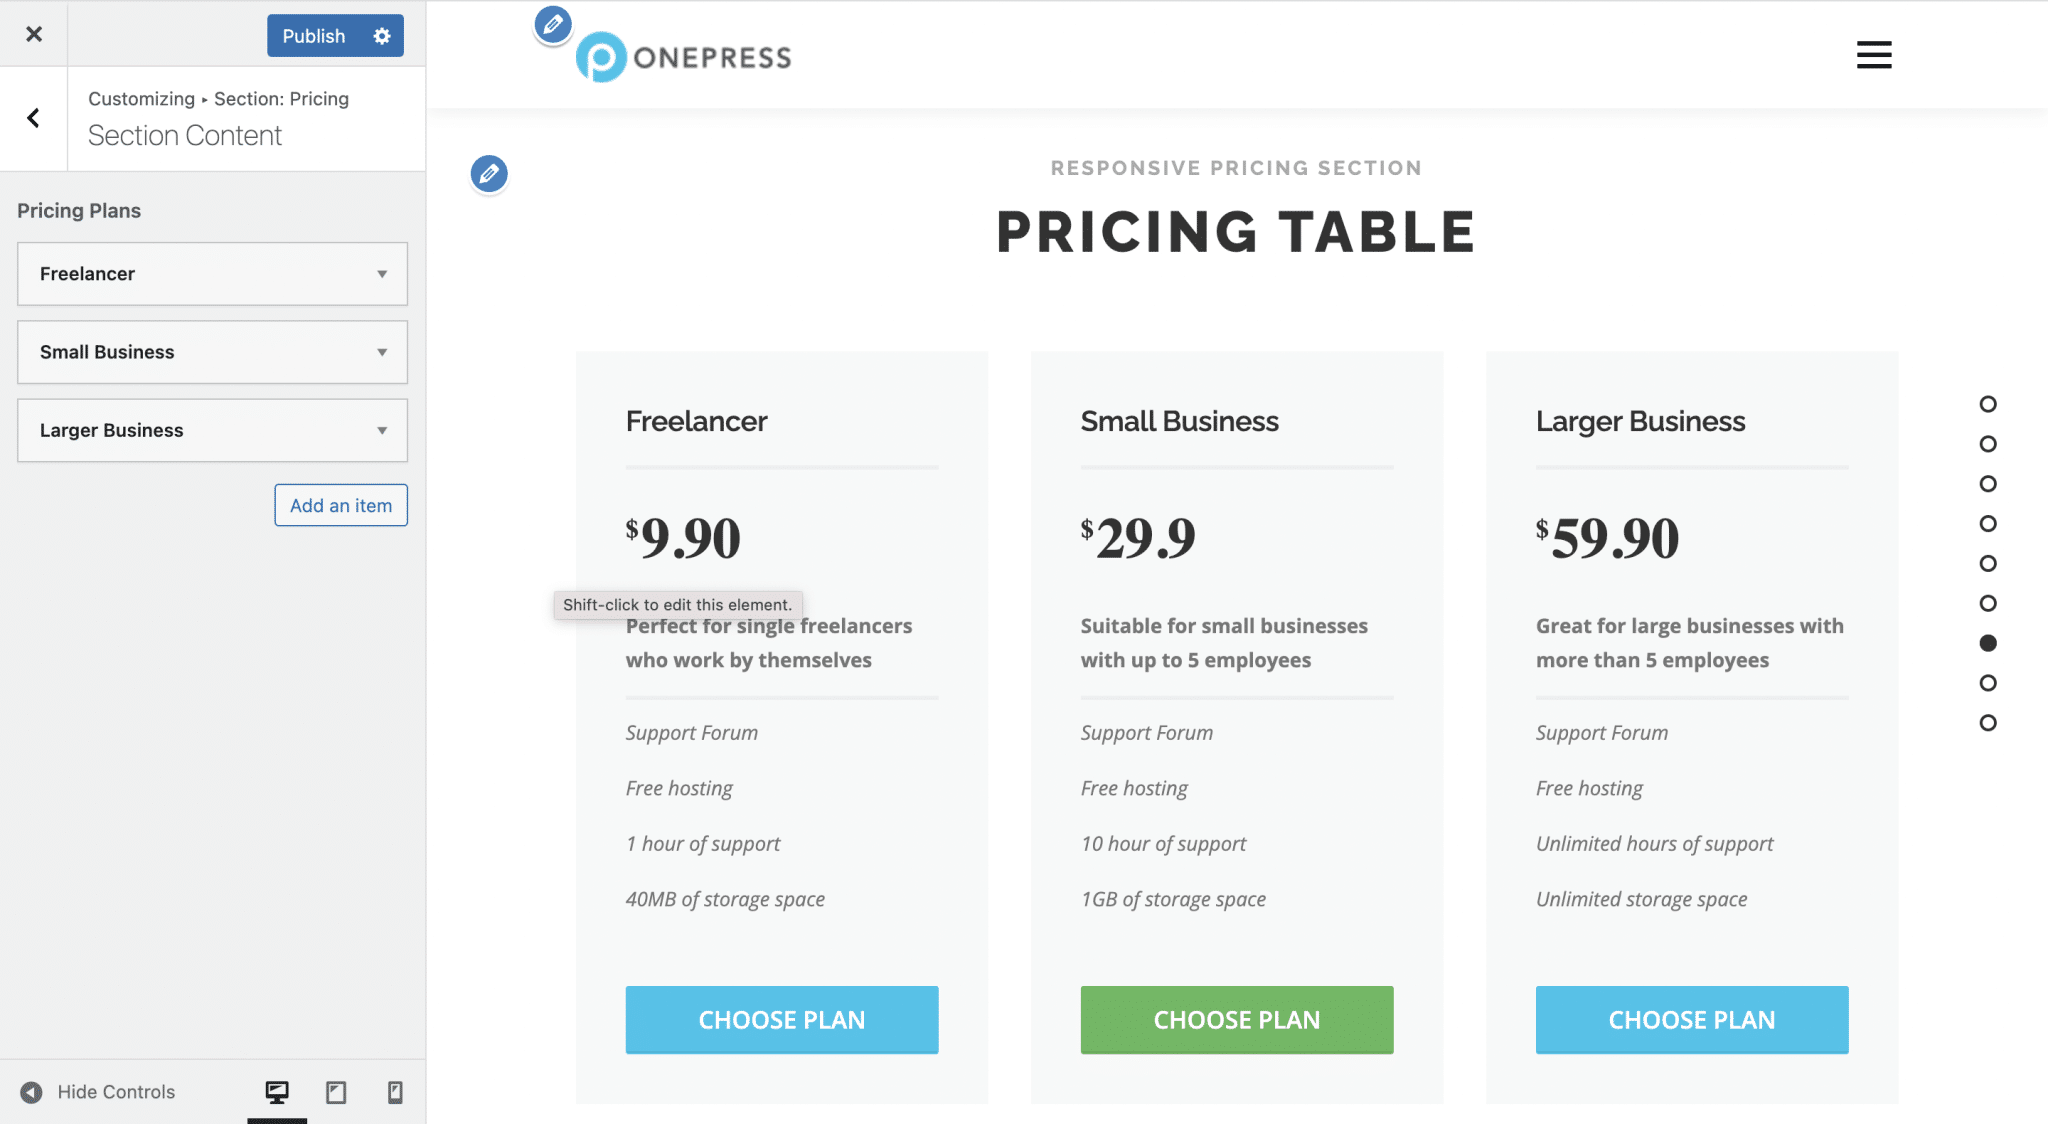
Task: Choose the Small Business plan
Action: coord(1236,1019)
